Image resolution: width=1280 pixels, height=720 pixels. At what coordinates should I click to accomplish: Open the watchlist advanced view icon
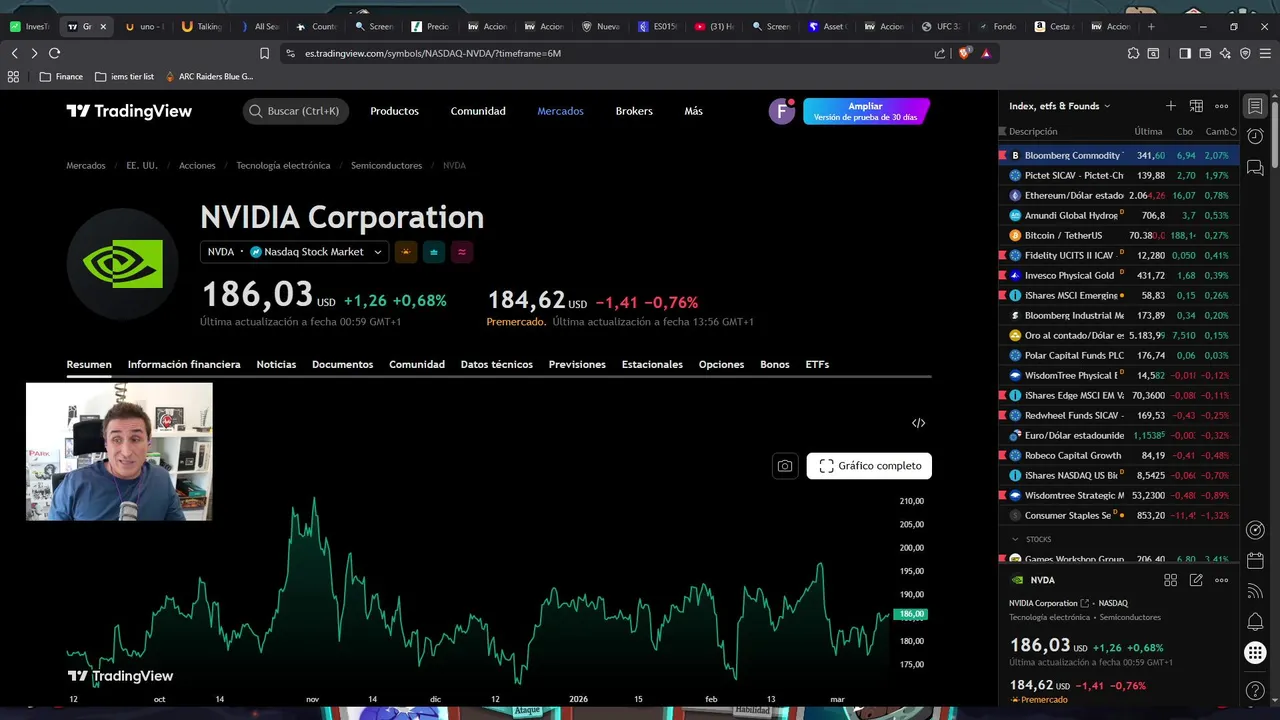(1196, 106)
